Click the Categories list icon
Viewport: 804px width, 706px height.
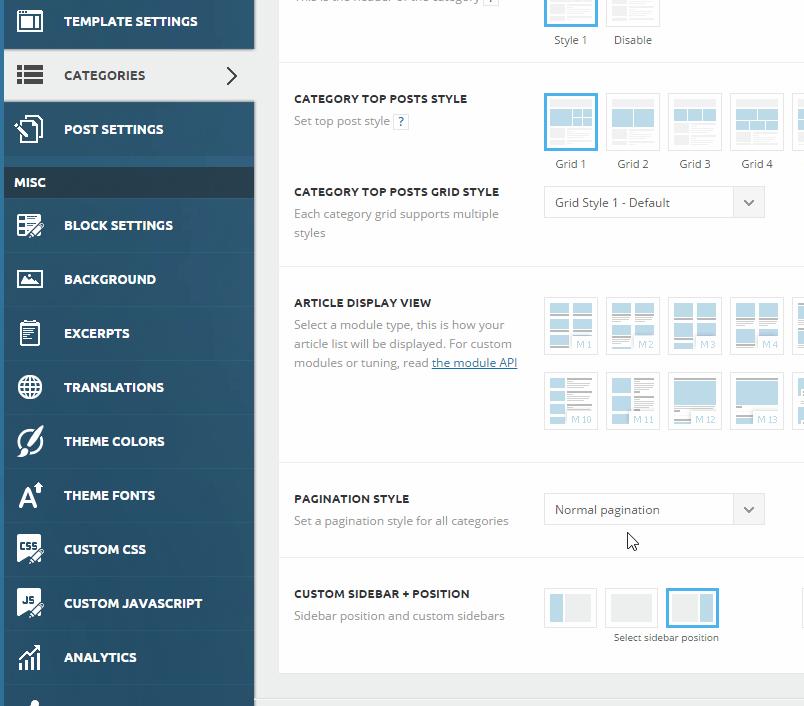click(x=30, y=75)
